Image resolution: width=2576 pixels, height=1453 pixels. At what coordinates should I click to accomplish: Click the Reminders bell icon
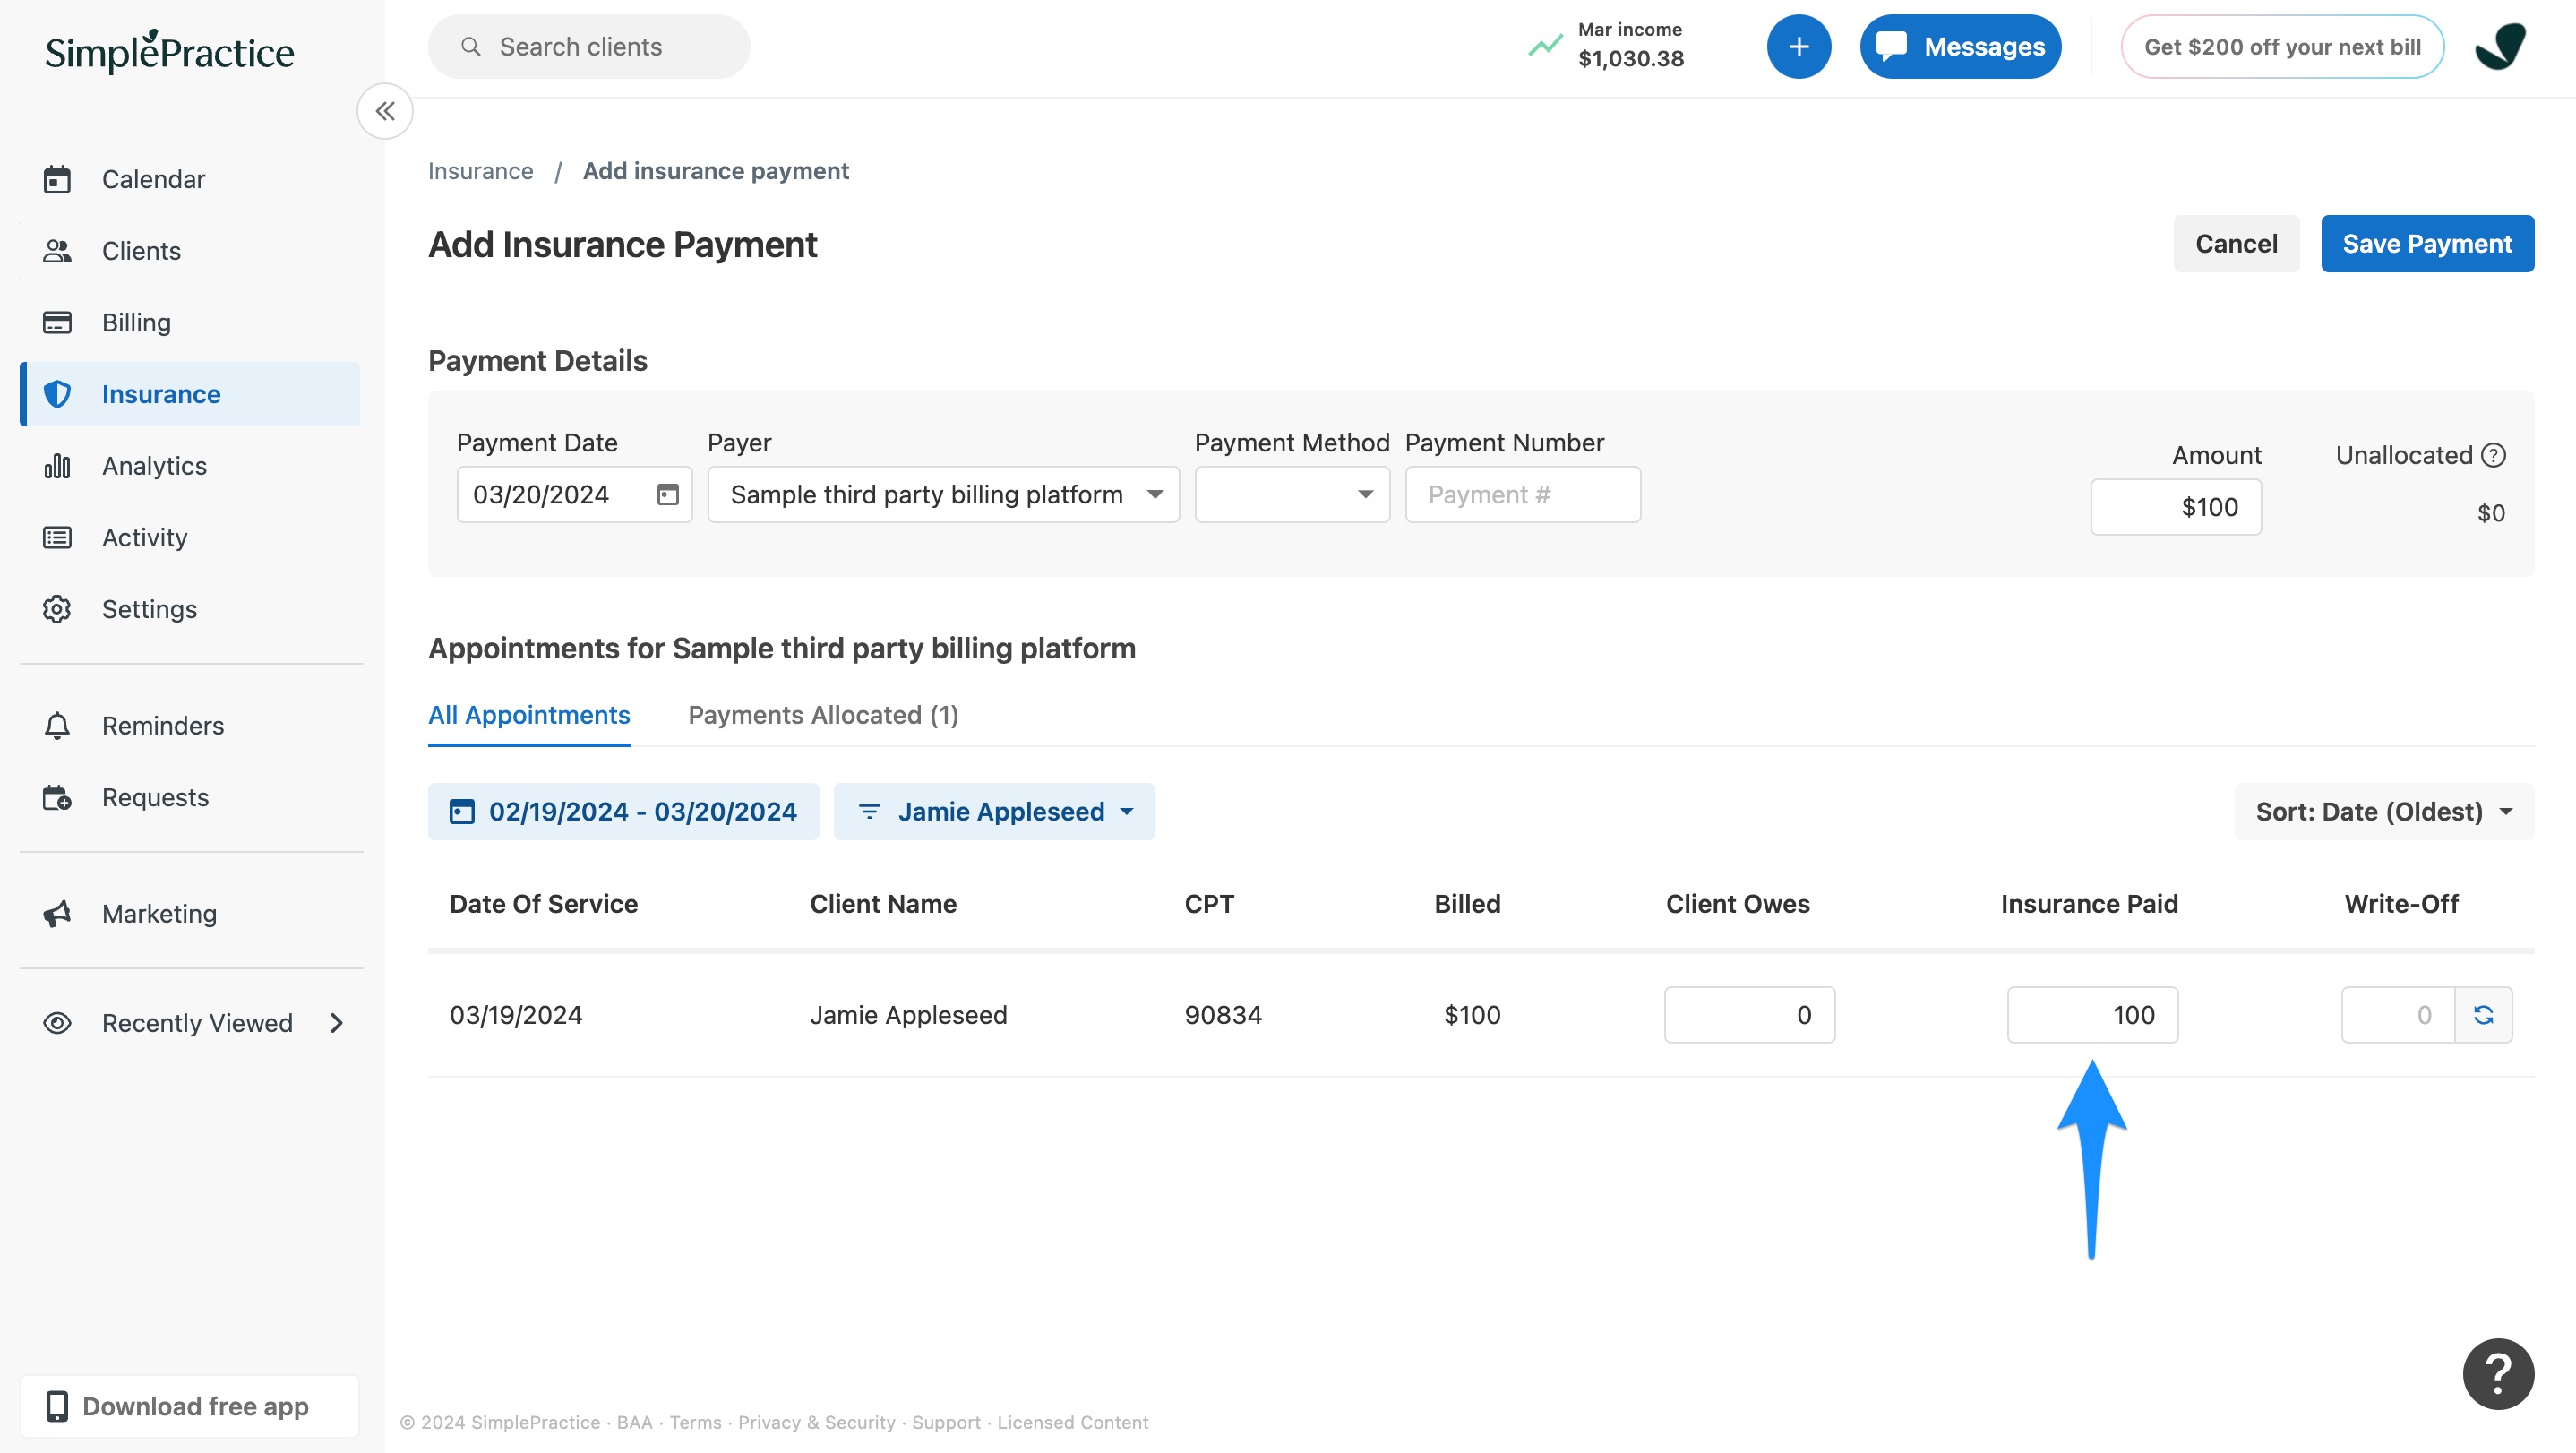[x=57, y=725]
